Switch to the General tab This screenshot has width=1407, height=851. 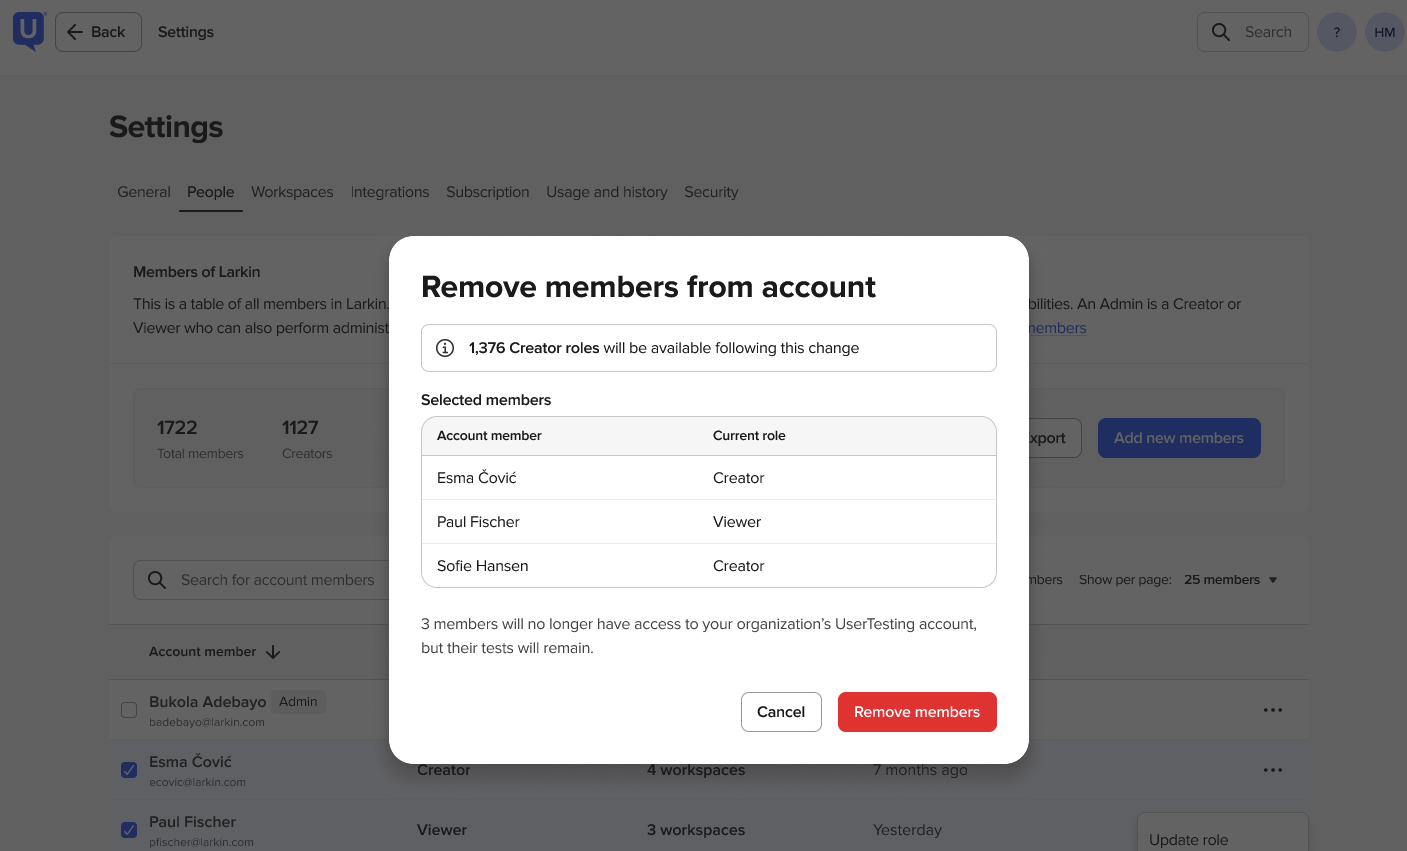point(144,192)
